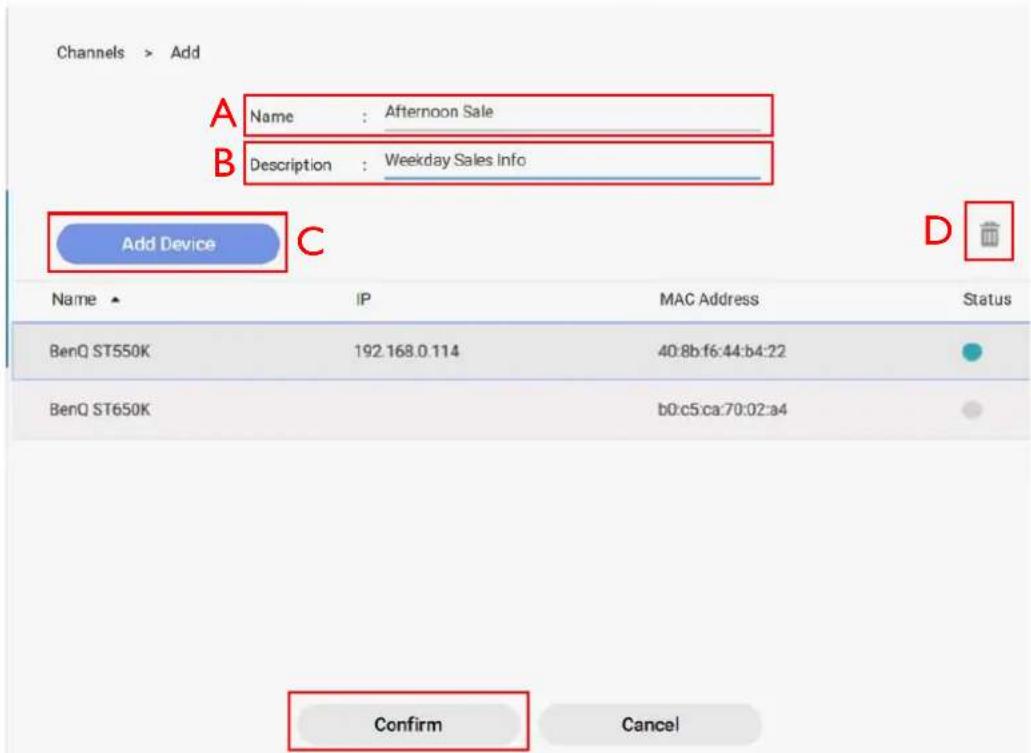Click IP address 192.168.0.114
The height and width of the screenshot is (753, 1031).
click(406, 351)
